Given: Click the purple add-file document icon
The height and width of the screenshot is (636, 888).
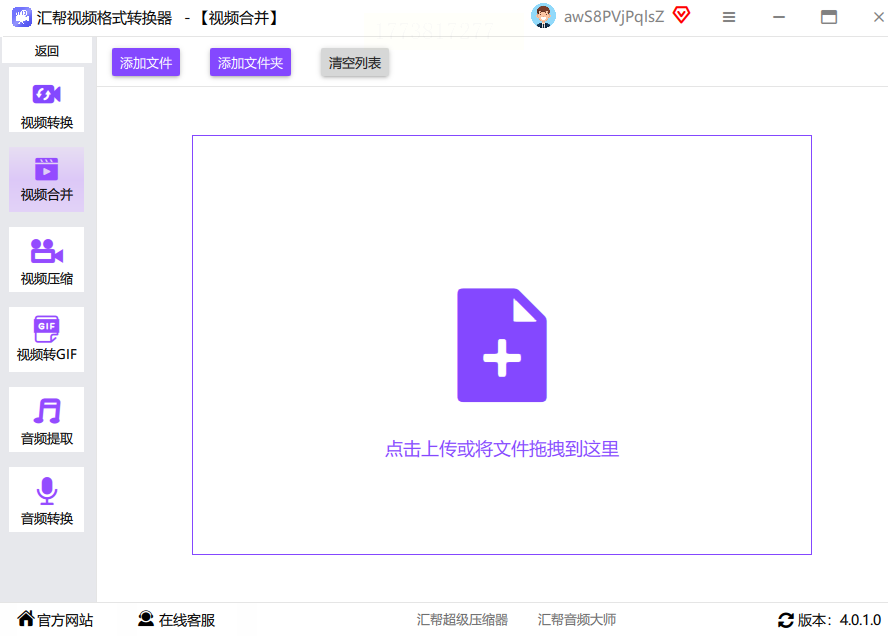Looking at the screenshot, I should pos(502,345).
